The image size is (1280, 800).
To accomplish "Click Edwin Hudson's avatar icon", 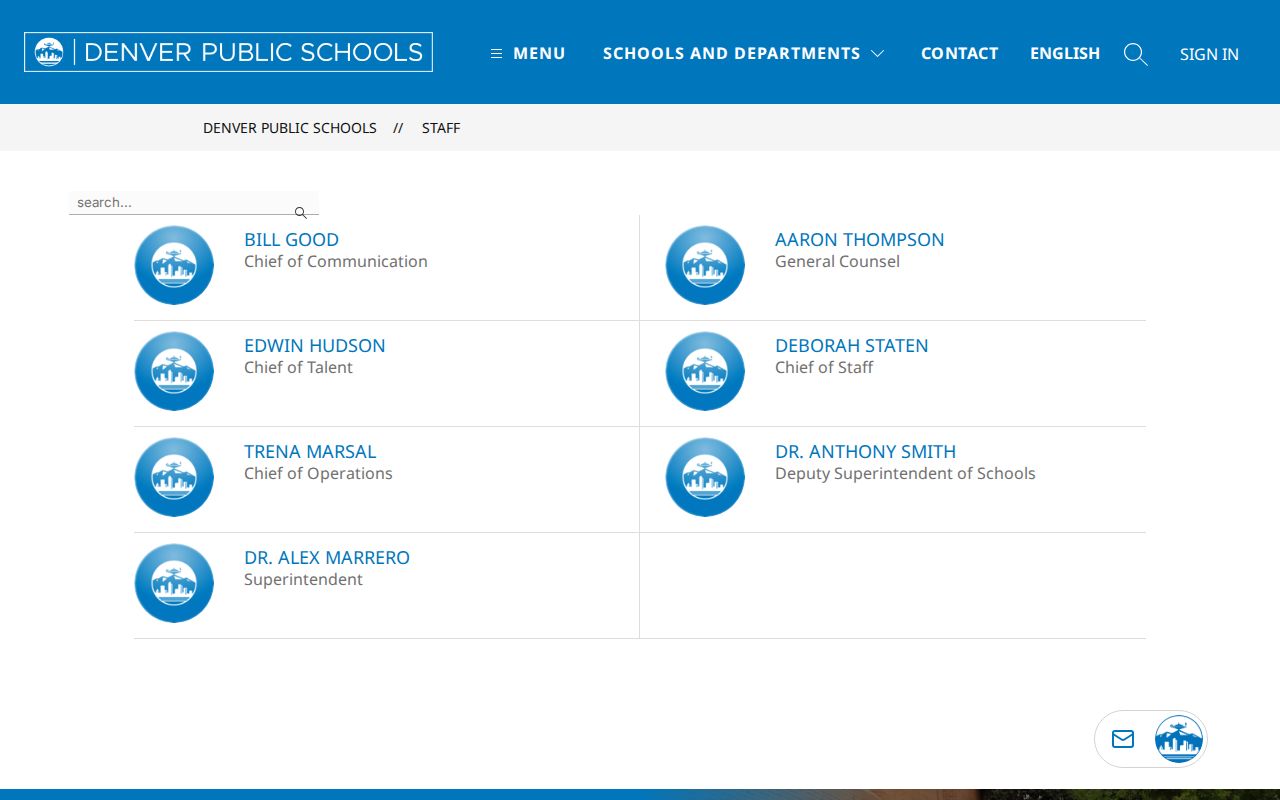I will click(174, 371).
